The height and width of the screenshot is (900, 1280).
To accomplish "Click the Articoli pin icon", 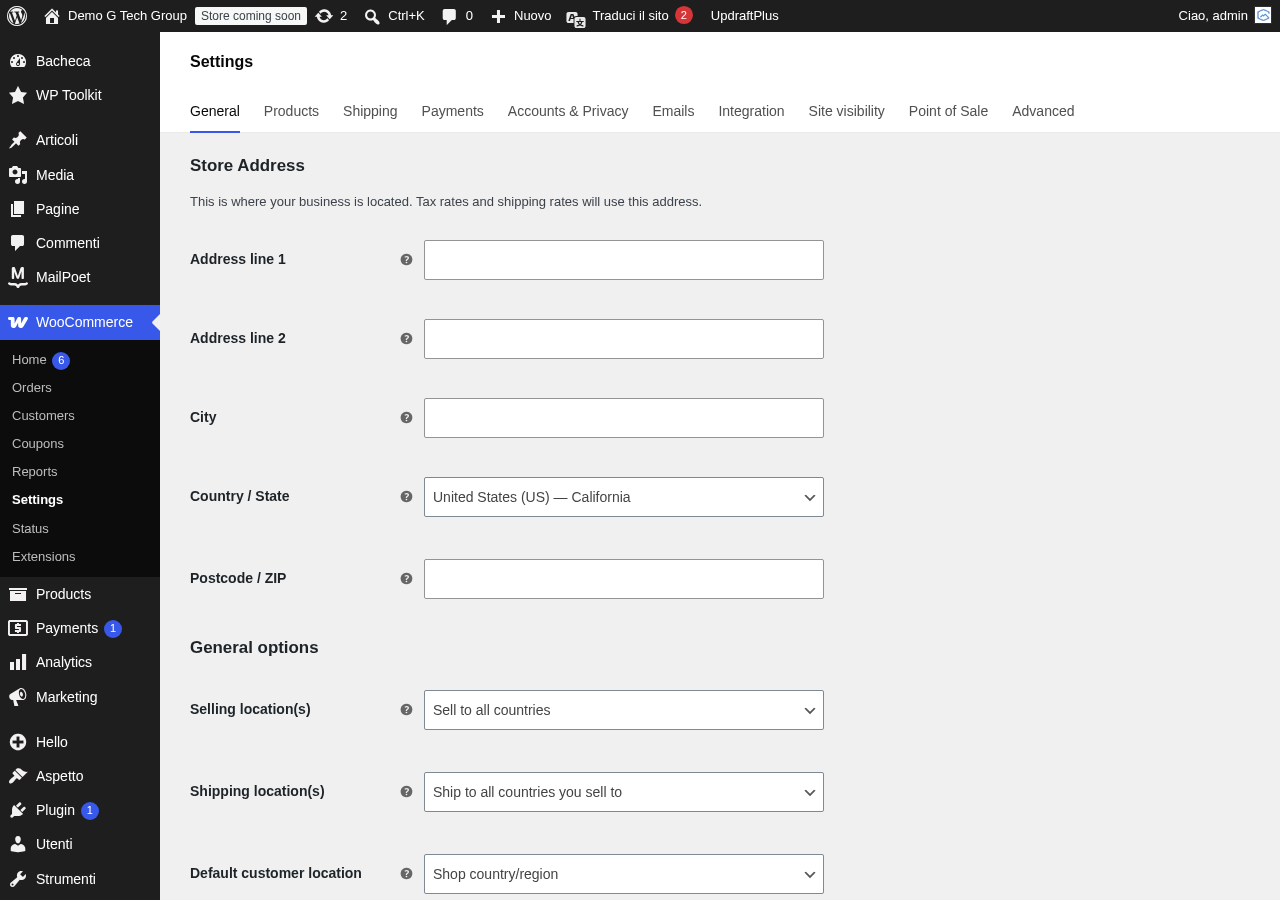I will (x=18, y=140).
